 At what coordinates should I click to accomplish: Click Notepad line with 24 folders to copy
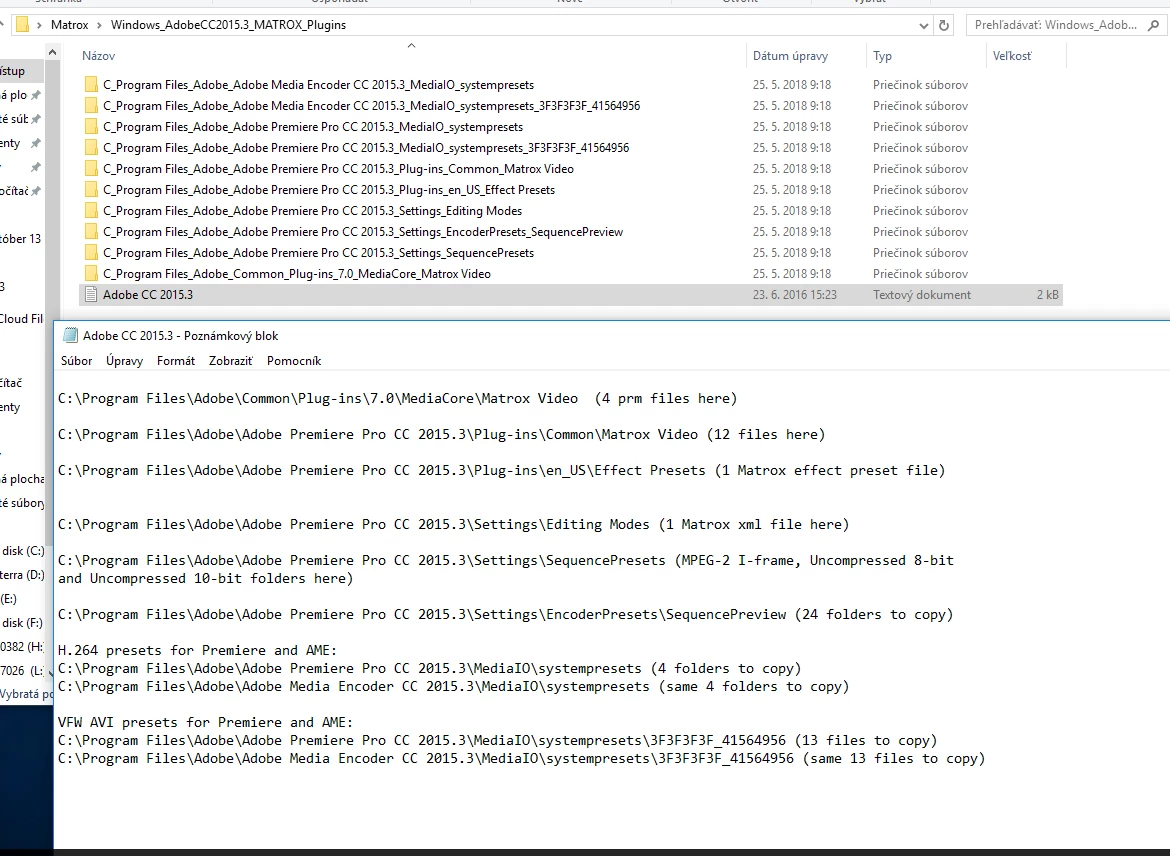[506, 614]
